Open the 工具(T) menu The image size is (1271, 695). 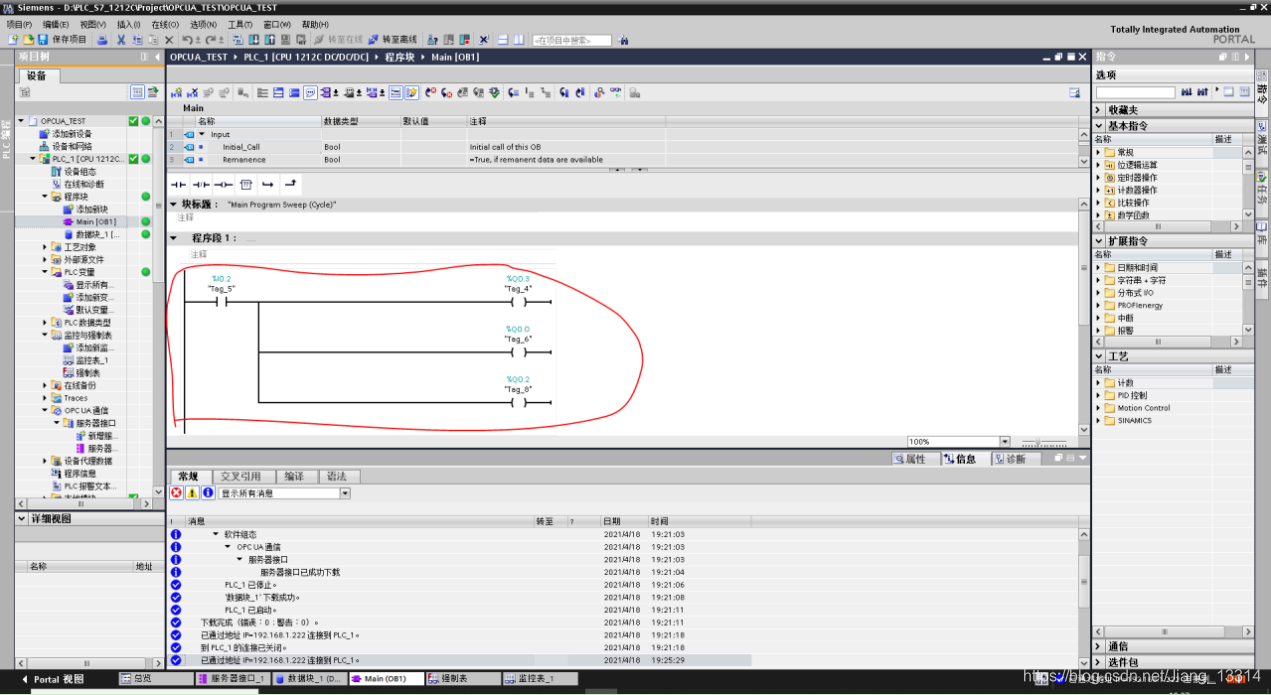click(x=240, y=24)
